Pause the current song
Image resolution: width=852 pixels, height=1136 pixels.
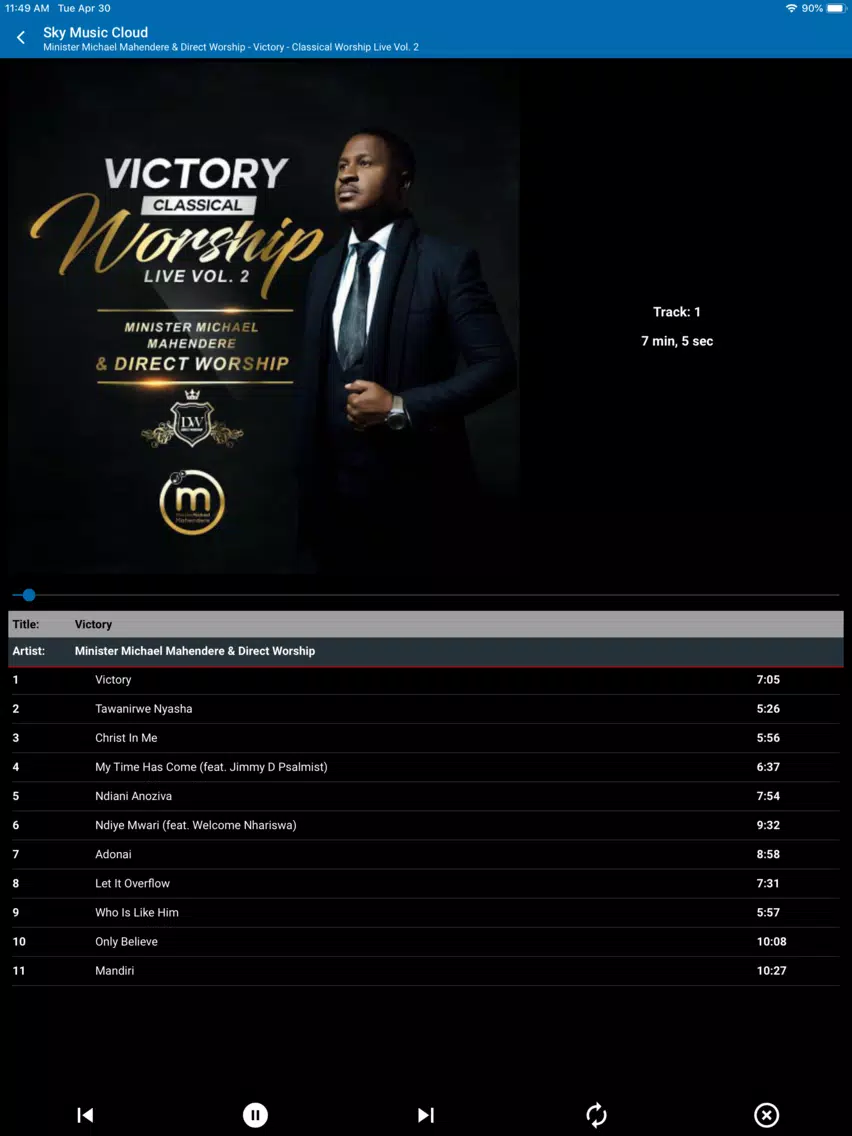point(255,1115)
